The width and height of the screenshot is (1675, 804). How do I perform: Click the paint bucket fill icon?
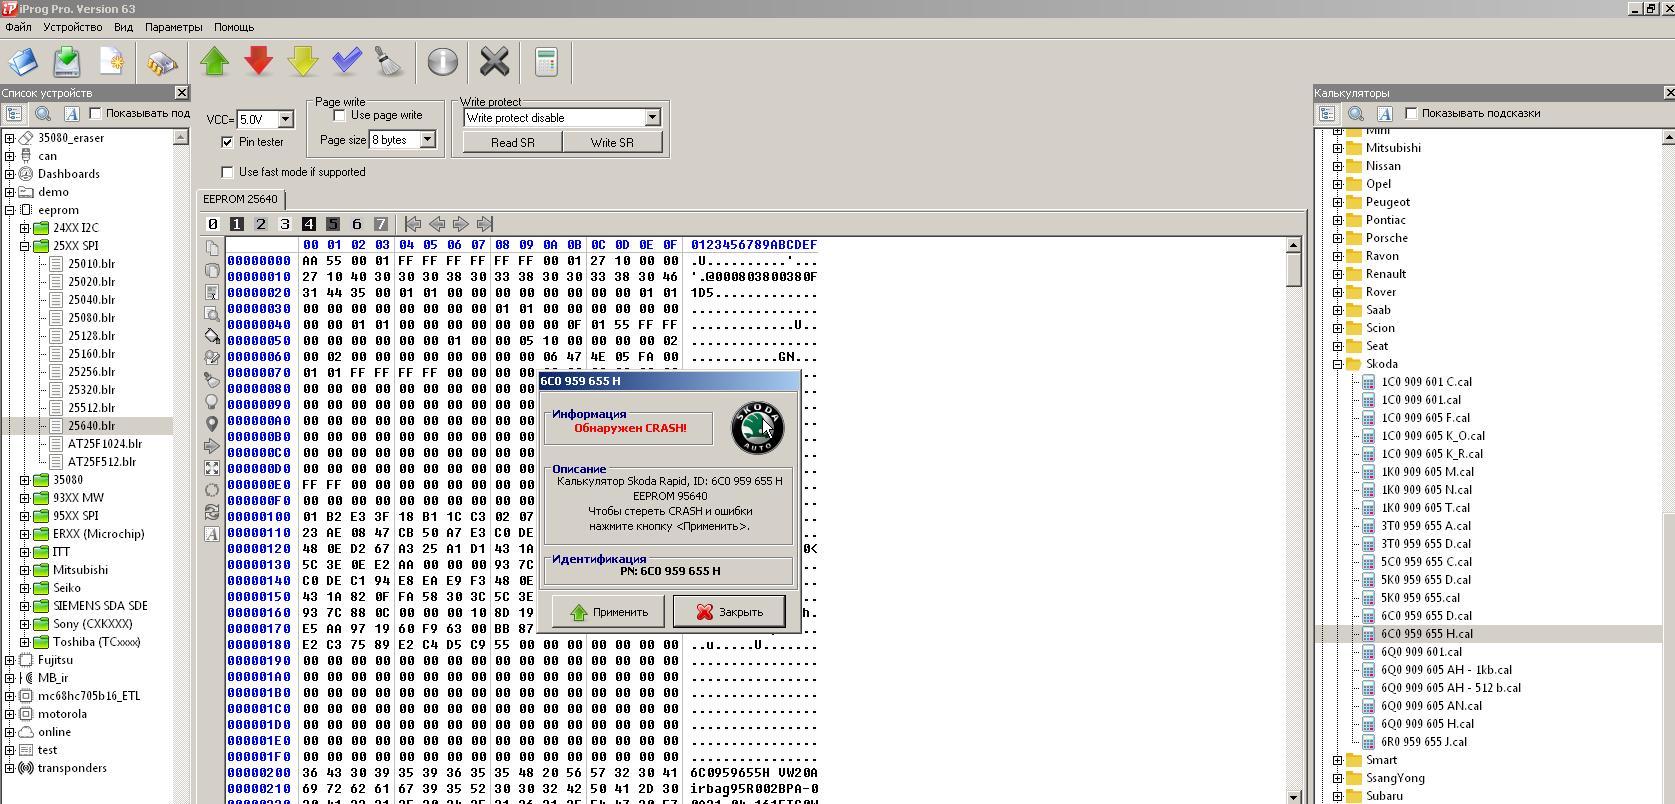[212, 336]
